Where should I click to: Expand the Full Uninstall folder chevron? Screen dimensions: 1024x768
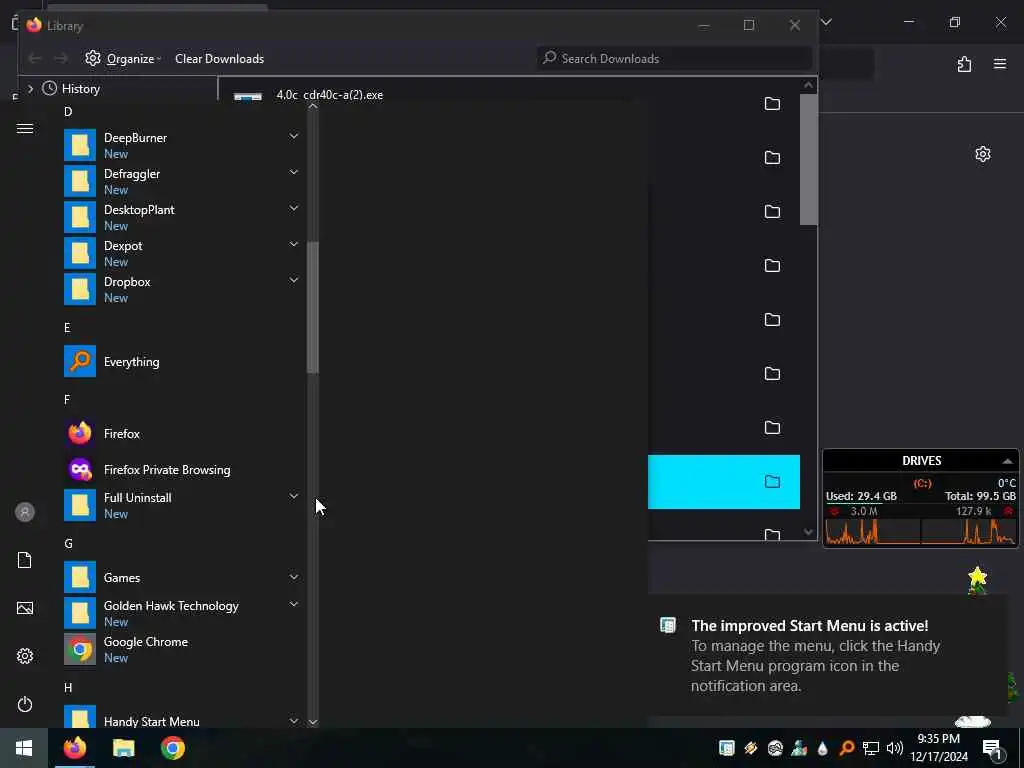tap(294, 496)
